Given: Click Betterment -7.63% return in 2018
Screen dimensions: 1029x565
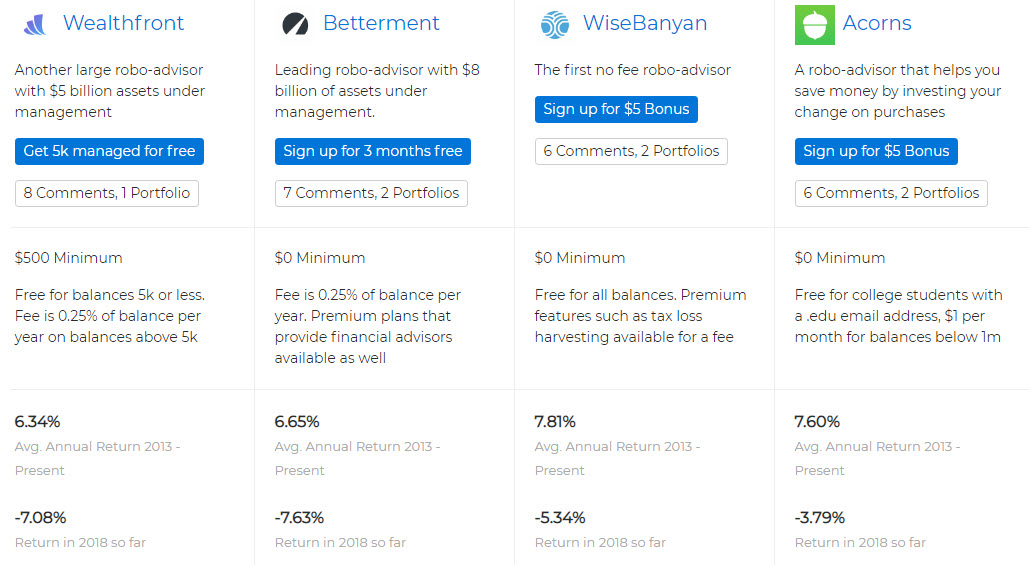Looking at the screenshot, I should (299, 518).
